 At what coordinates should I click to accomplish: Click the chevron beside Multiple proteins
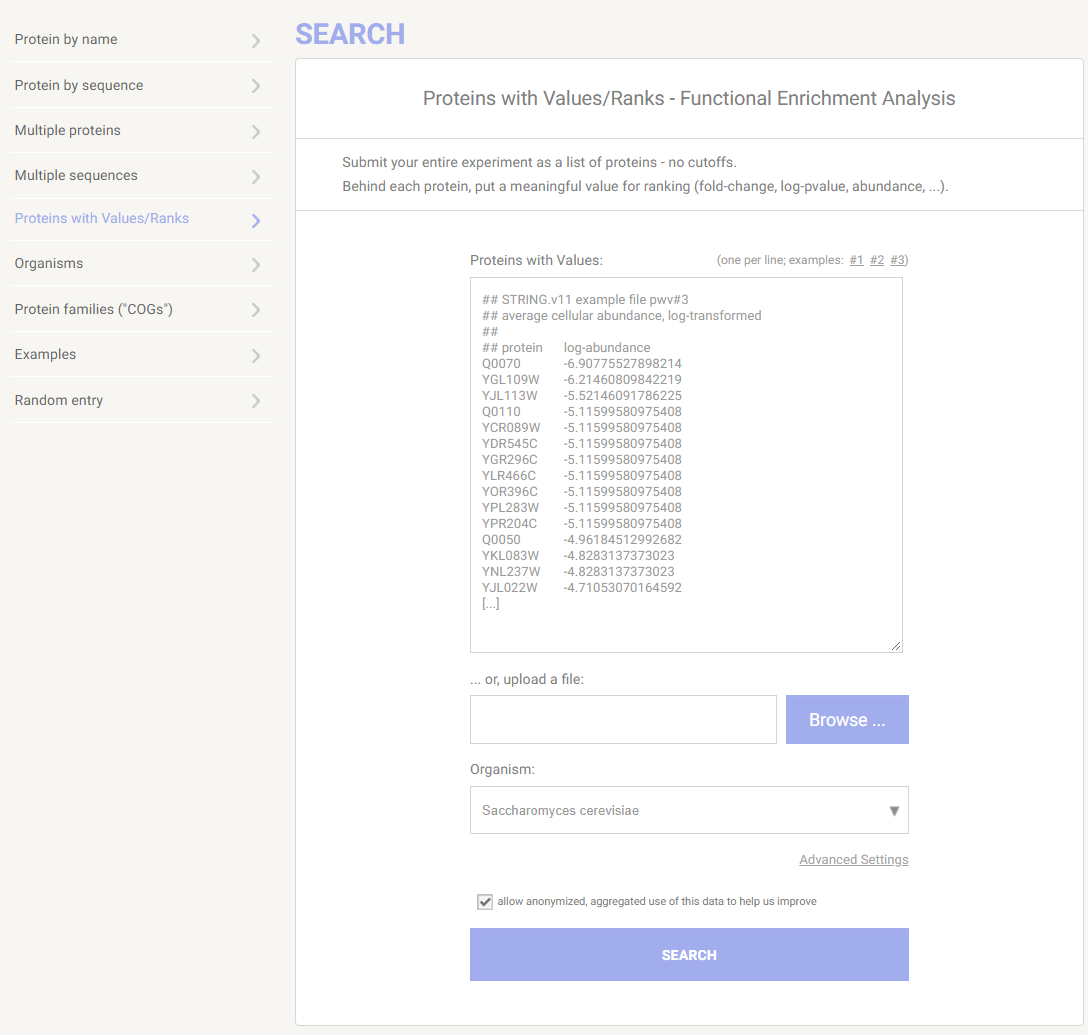[256, 131]
